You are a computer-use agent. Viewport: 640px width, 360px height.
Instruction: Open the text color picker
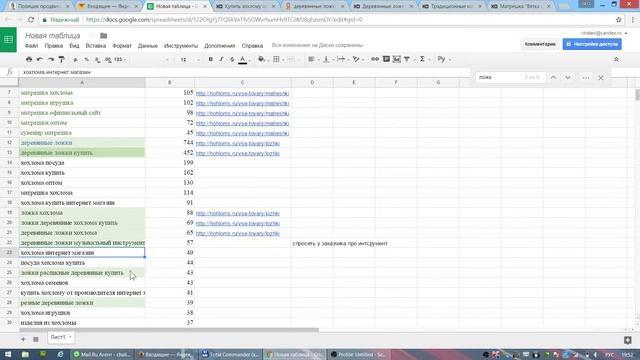coord(242,60)
